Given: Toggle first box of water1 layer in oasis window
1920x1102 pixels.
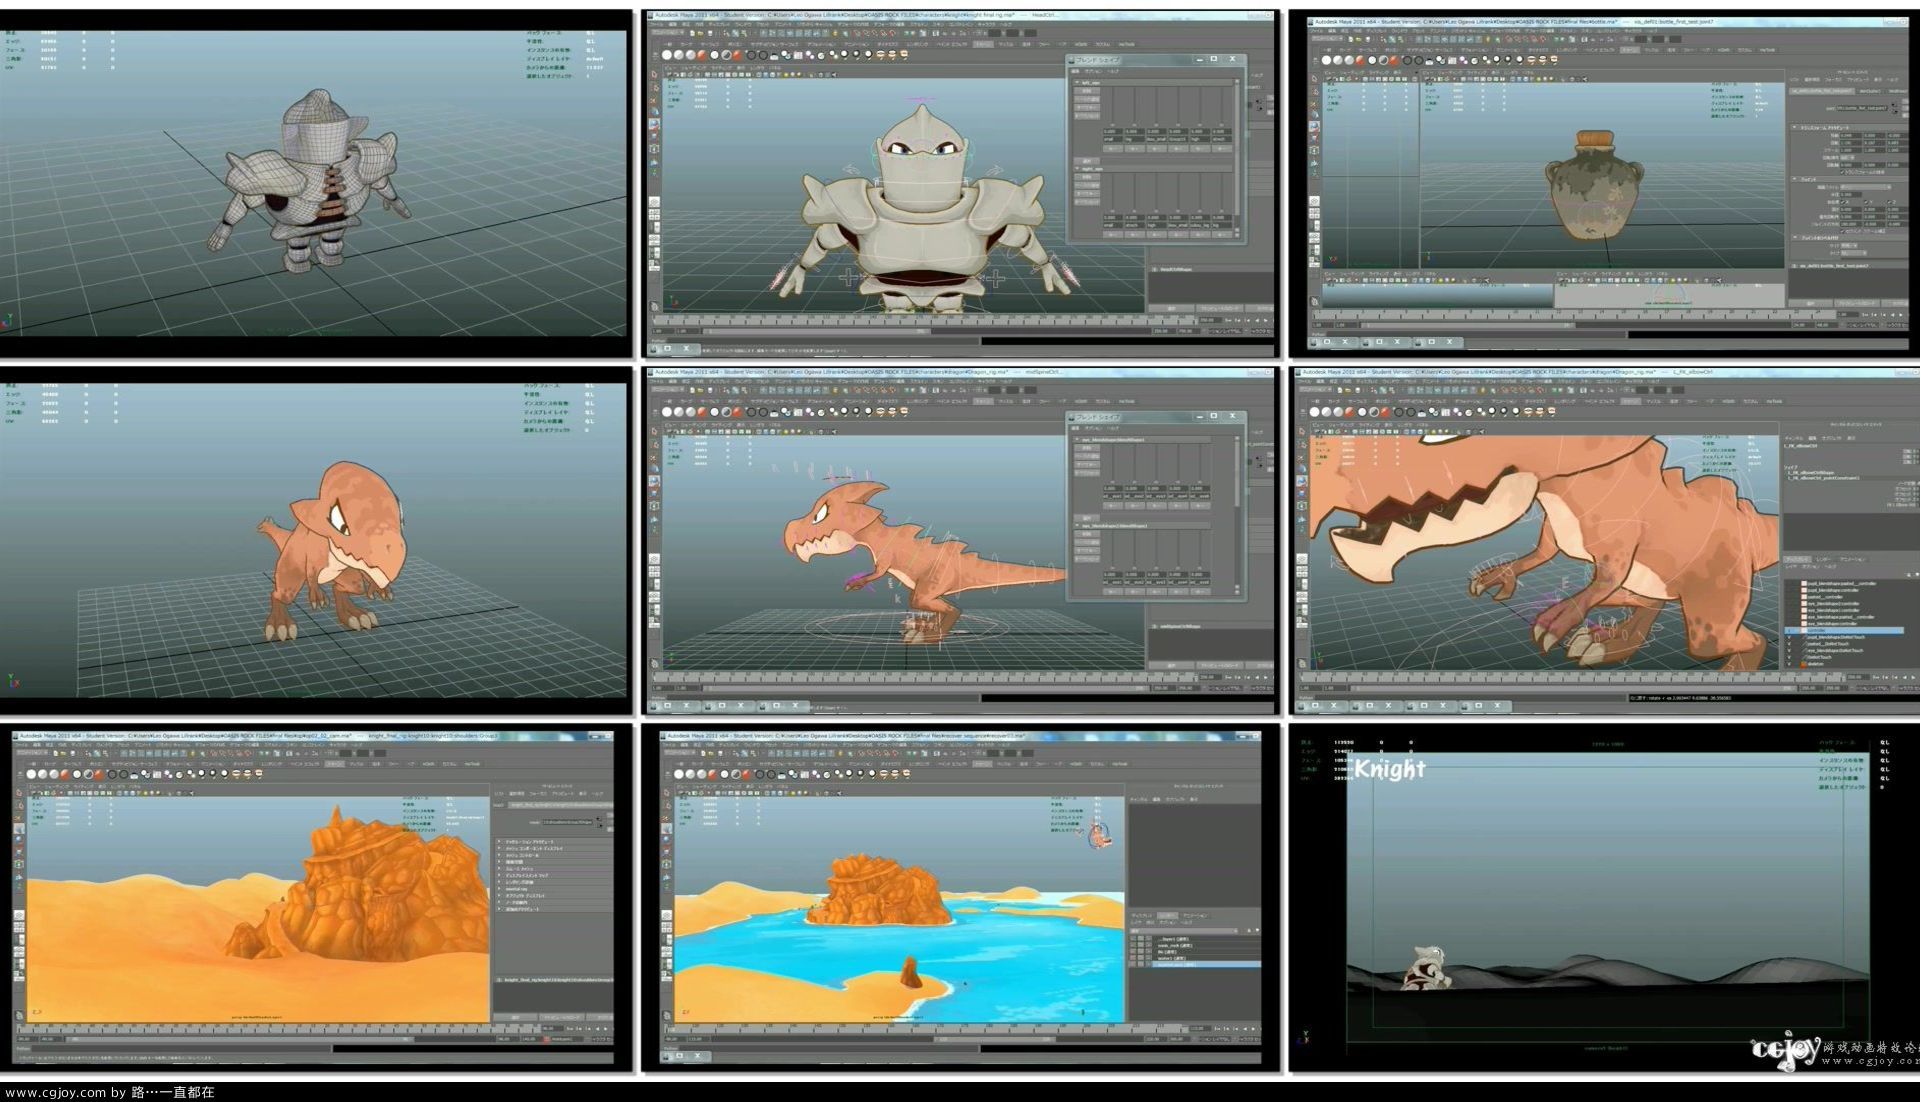Looking at the screenshot, I should click(x=1133, y=958).
